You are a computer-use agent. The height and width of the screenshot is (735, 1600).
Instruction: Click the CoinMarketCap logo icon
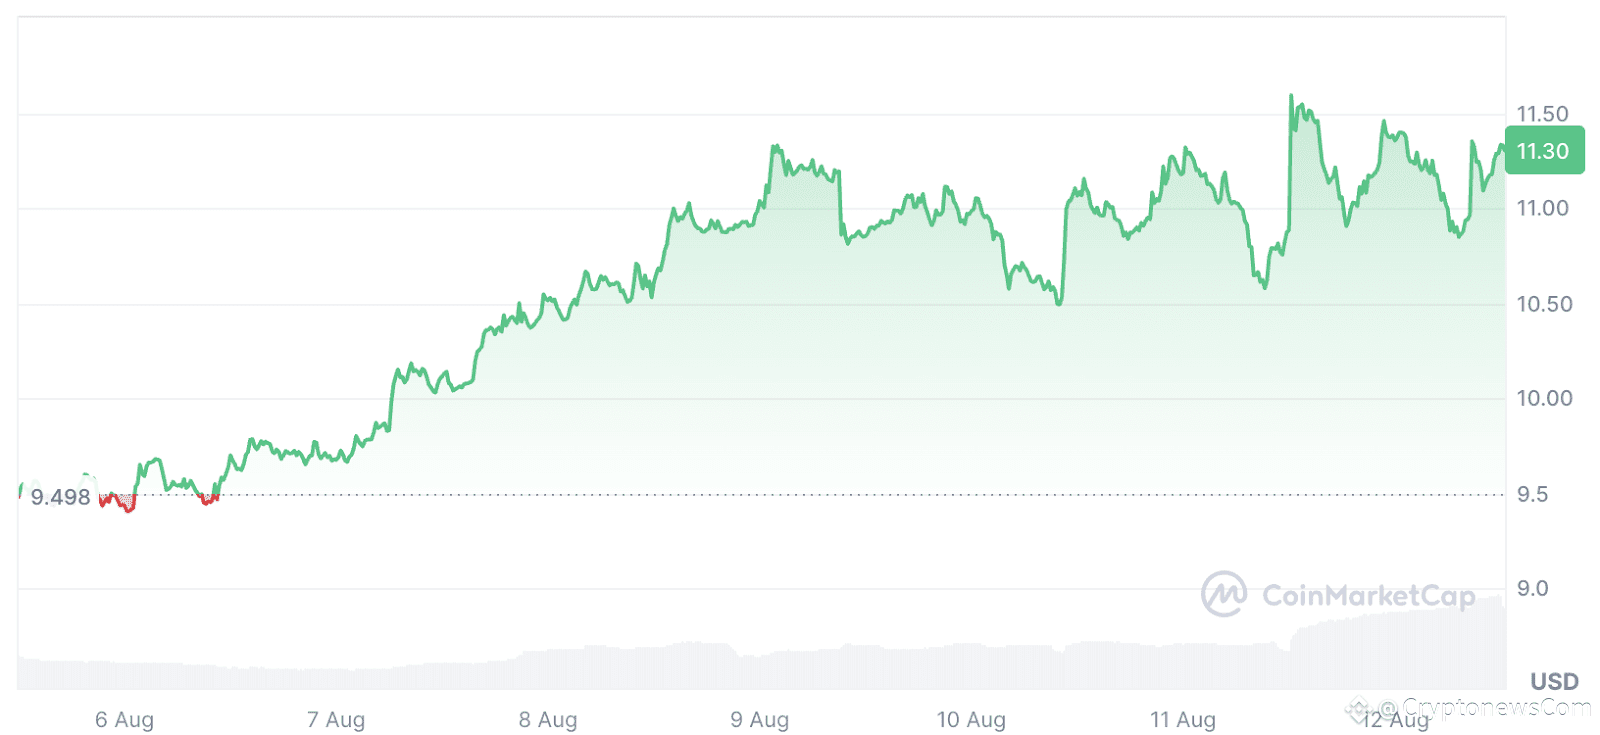[1224, 594]
